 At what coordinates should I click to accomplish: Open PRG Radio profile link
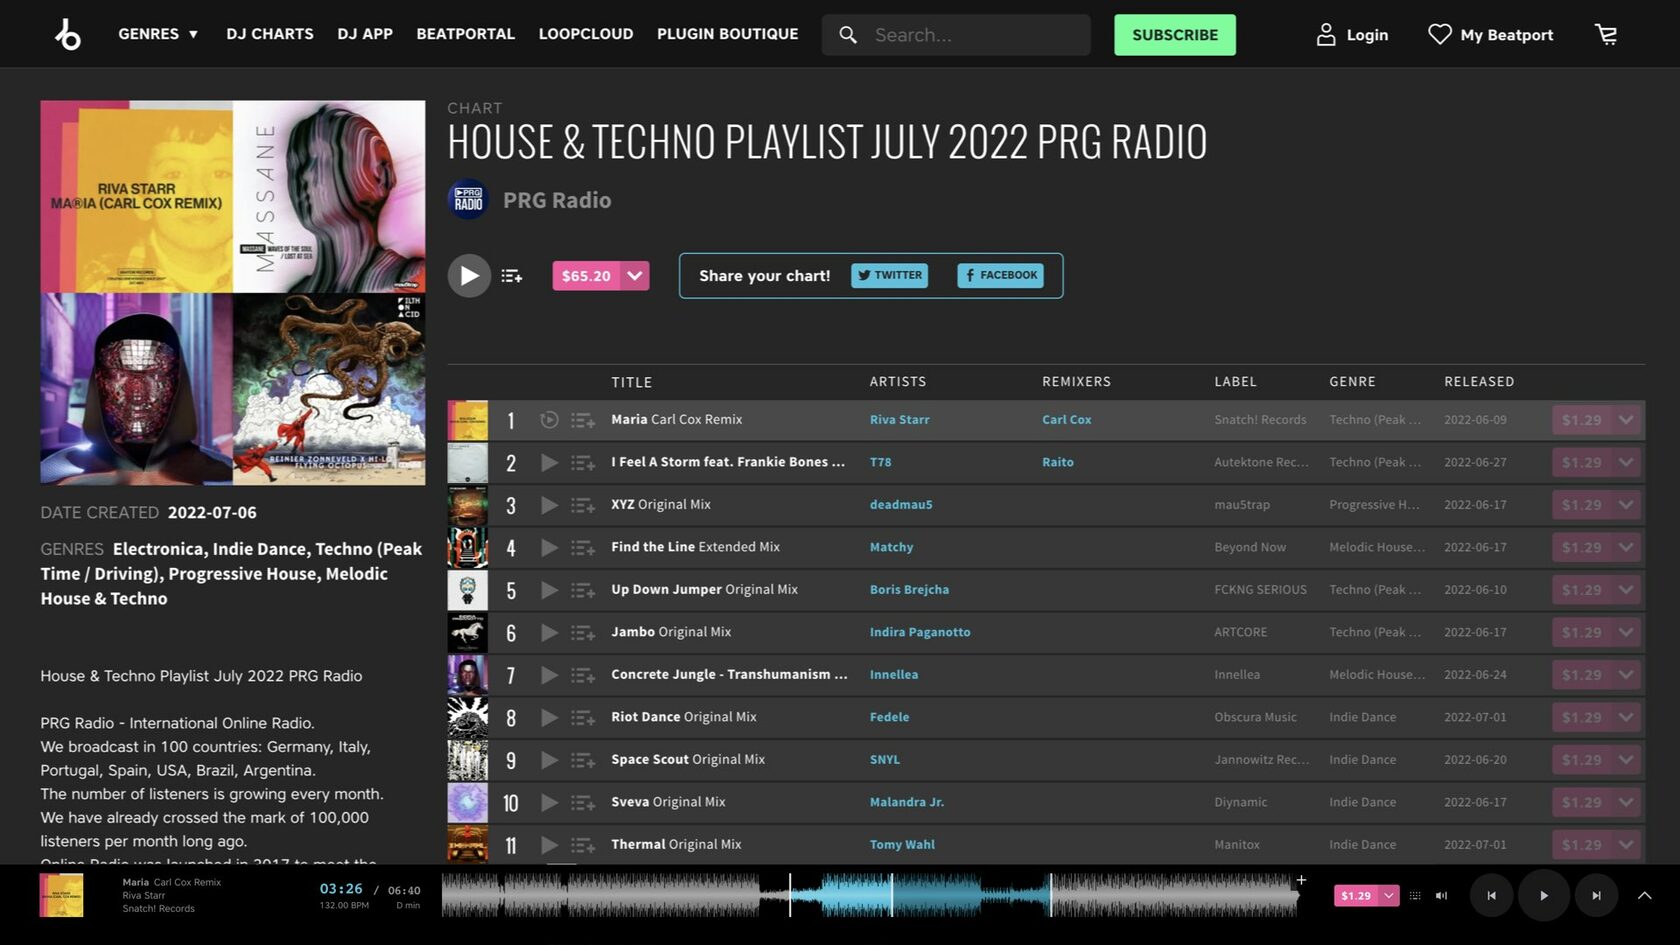[557, 200]
